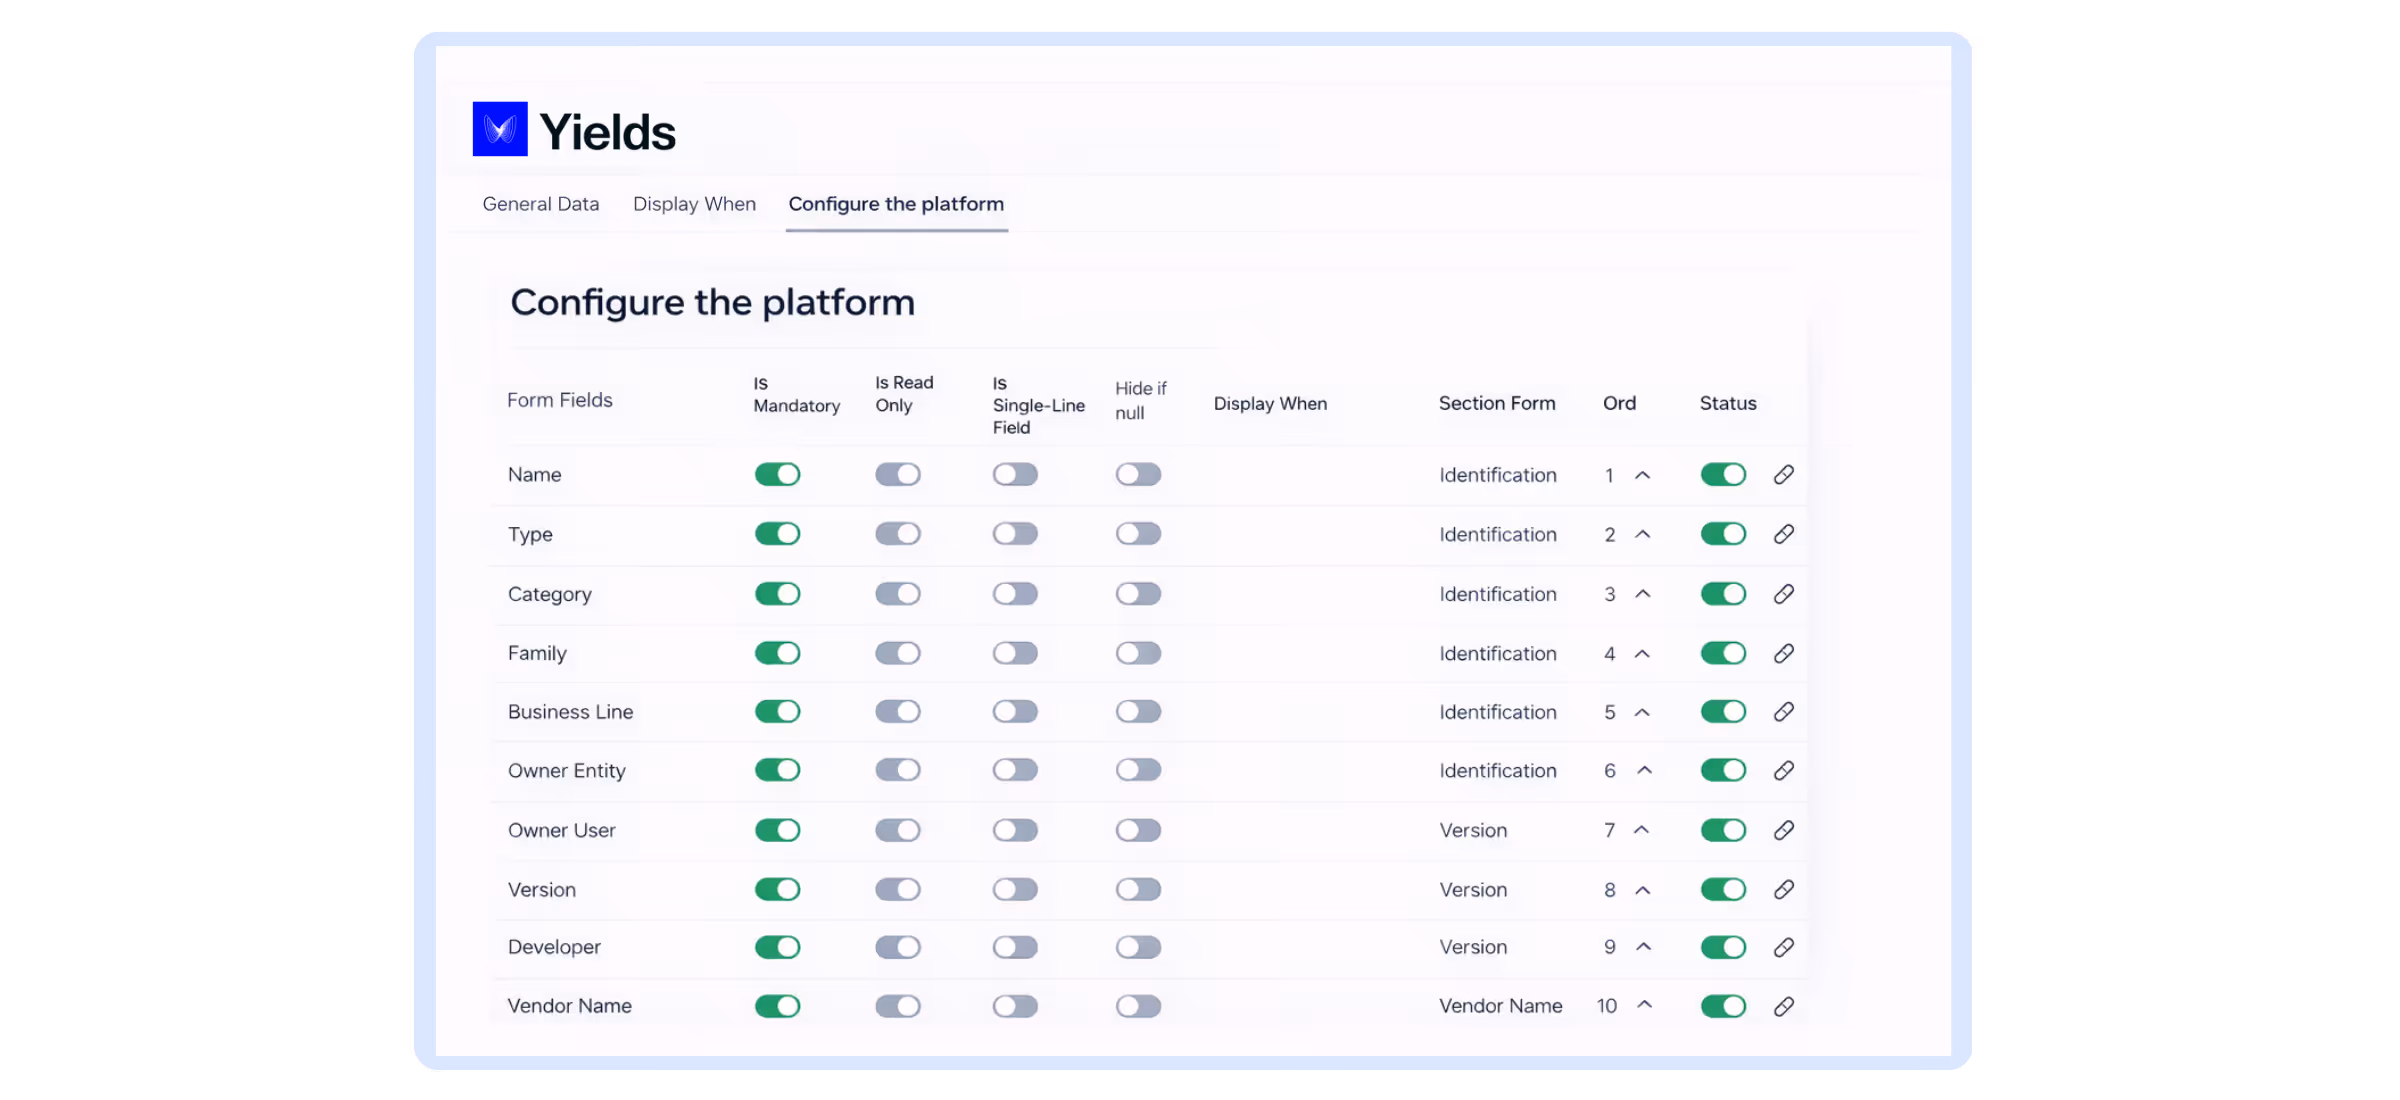
Task: Toggle Is Read Only for Owner Entity
Action: 897,770
